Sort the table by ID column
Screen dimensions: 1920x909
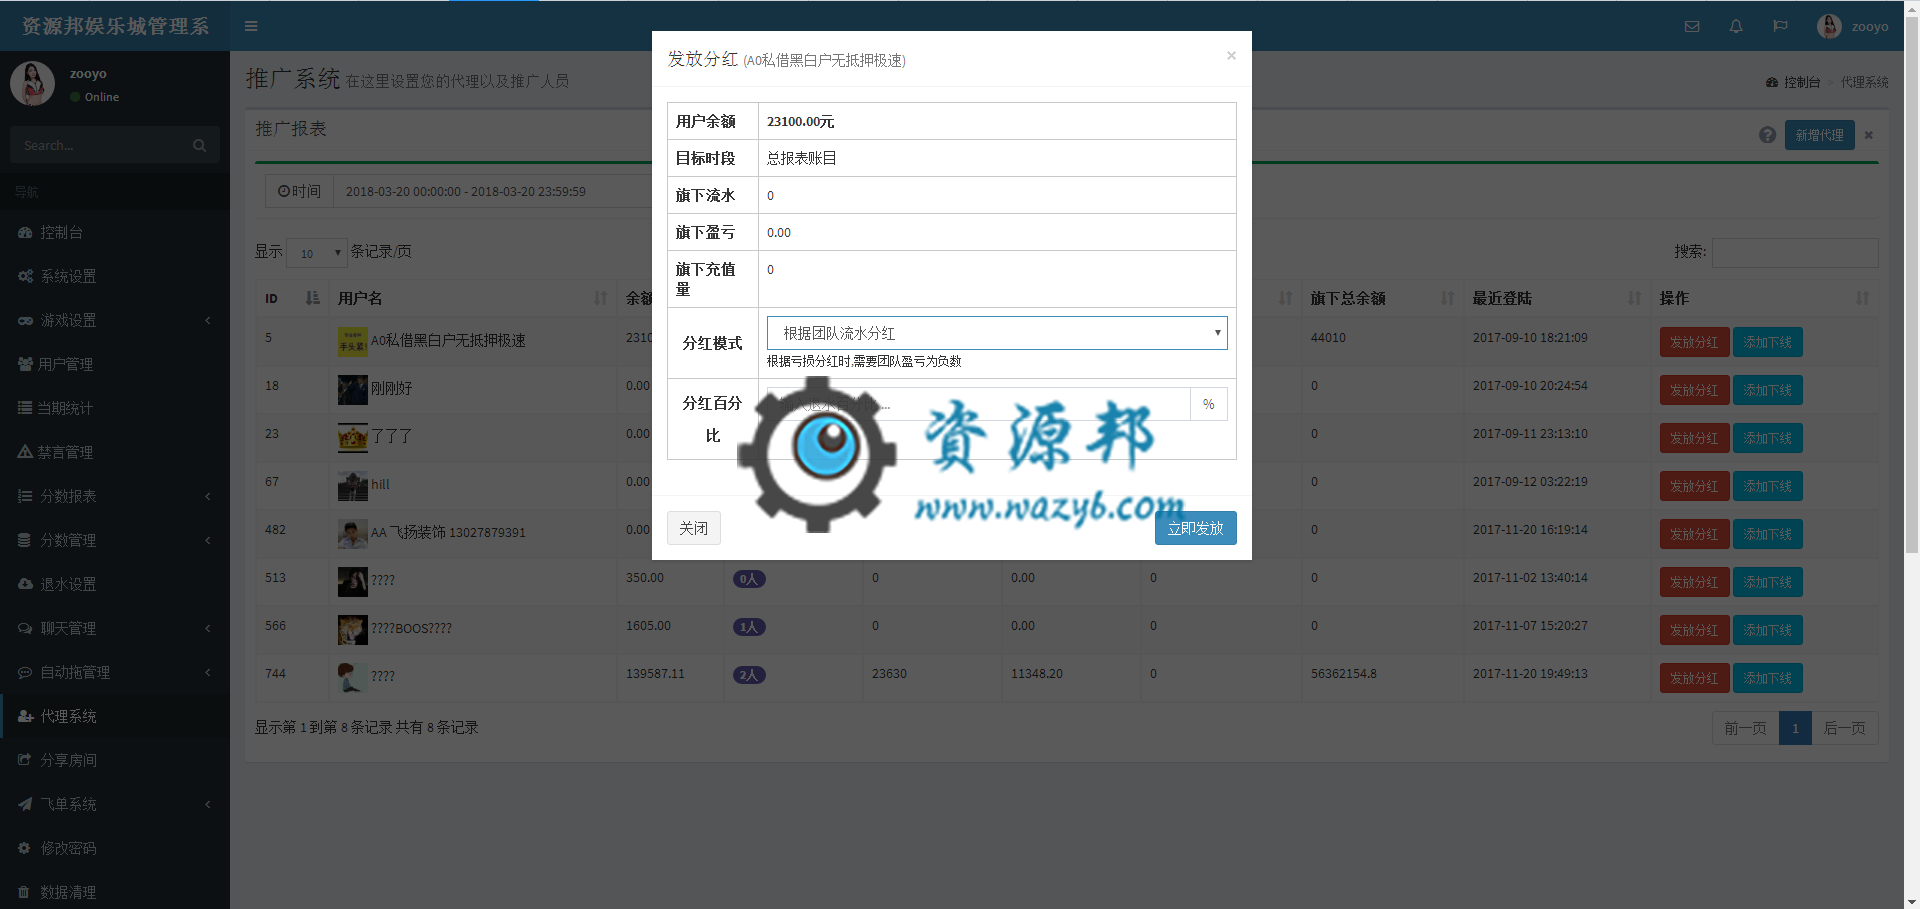coord(291,298)
